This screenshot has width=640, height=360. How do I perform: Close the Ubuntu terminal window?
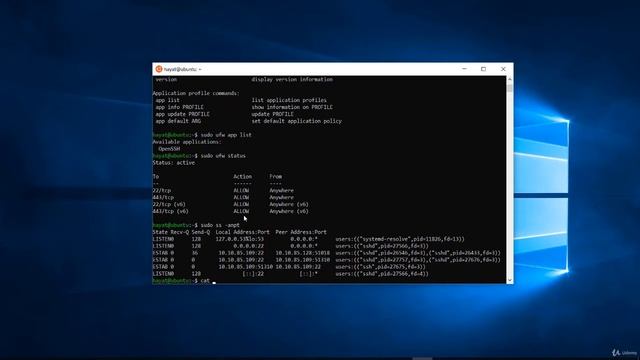[x=503, y=69]
